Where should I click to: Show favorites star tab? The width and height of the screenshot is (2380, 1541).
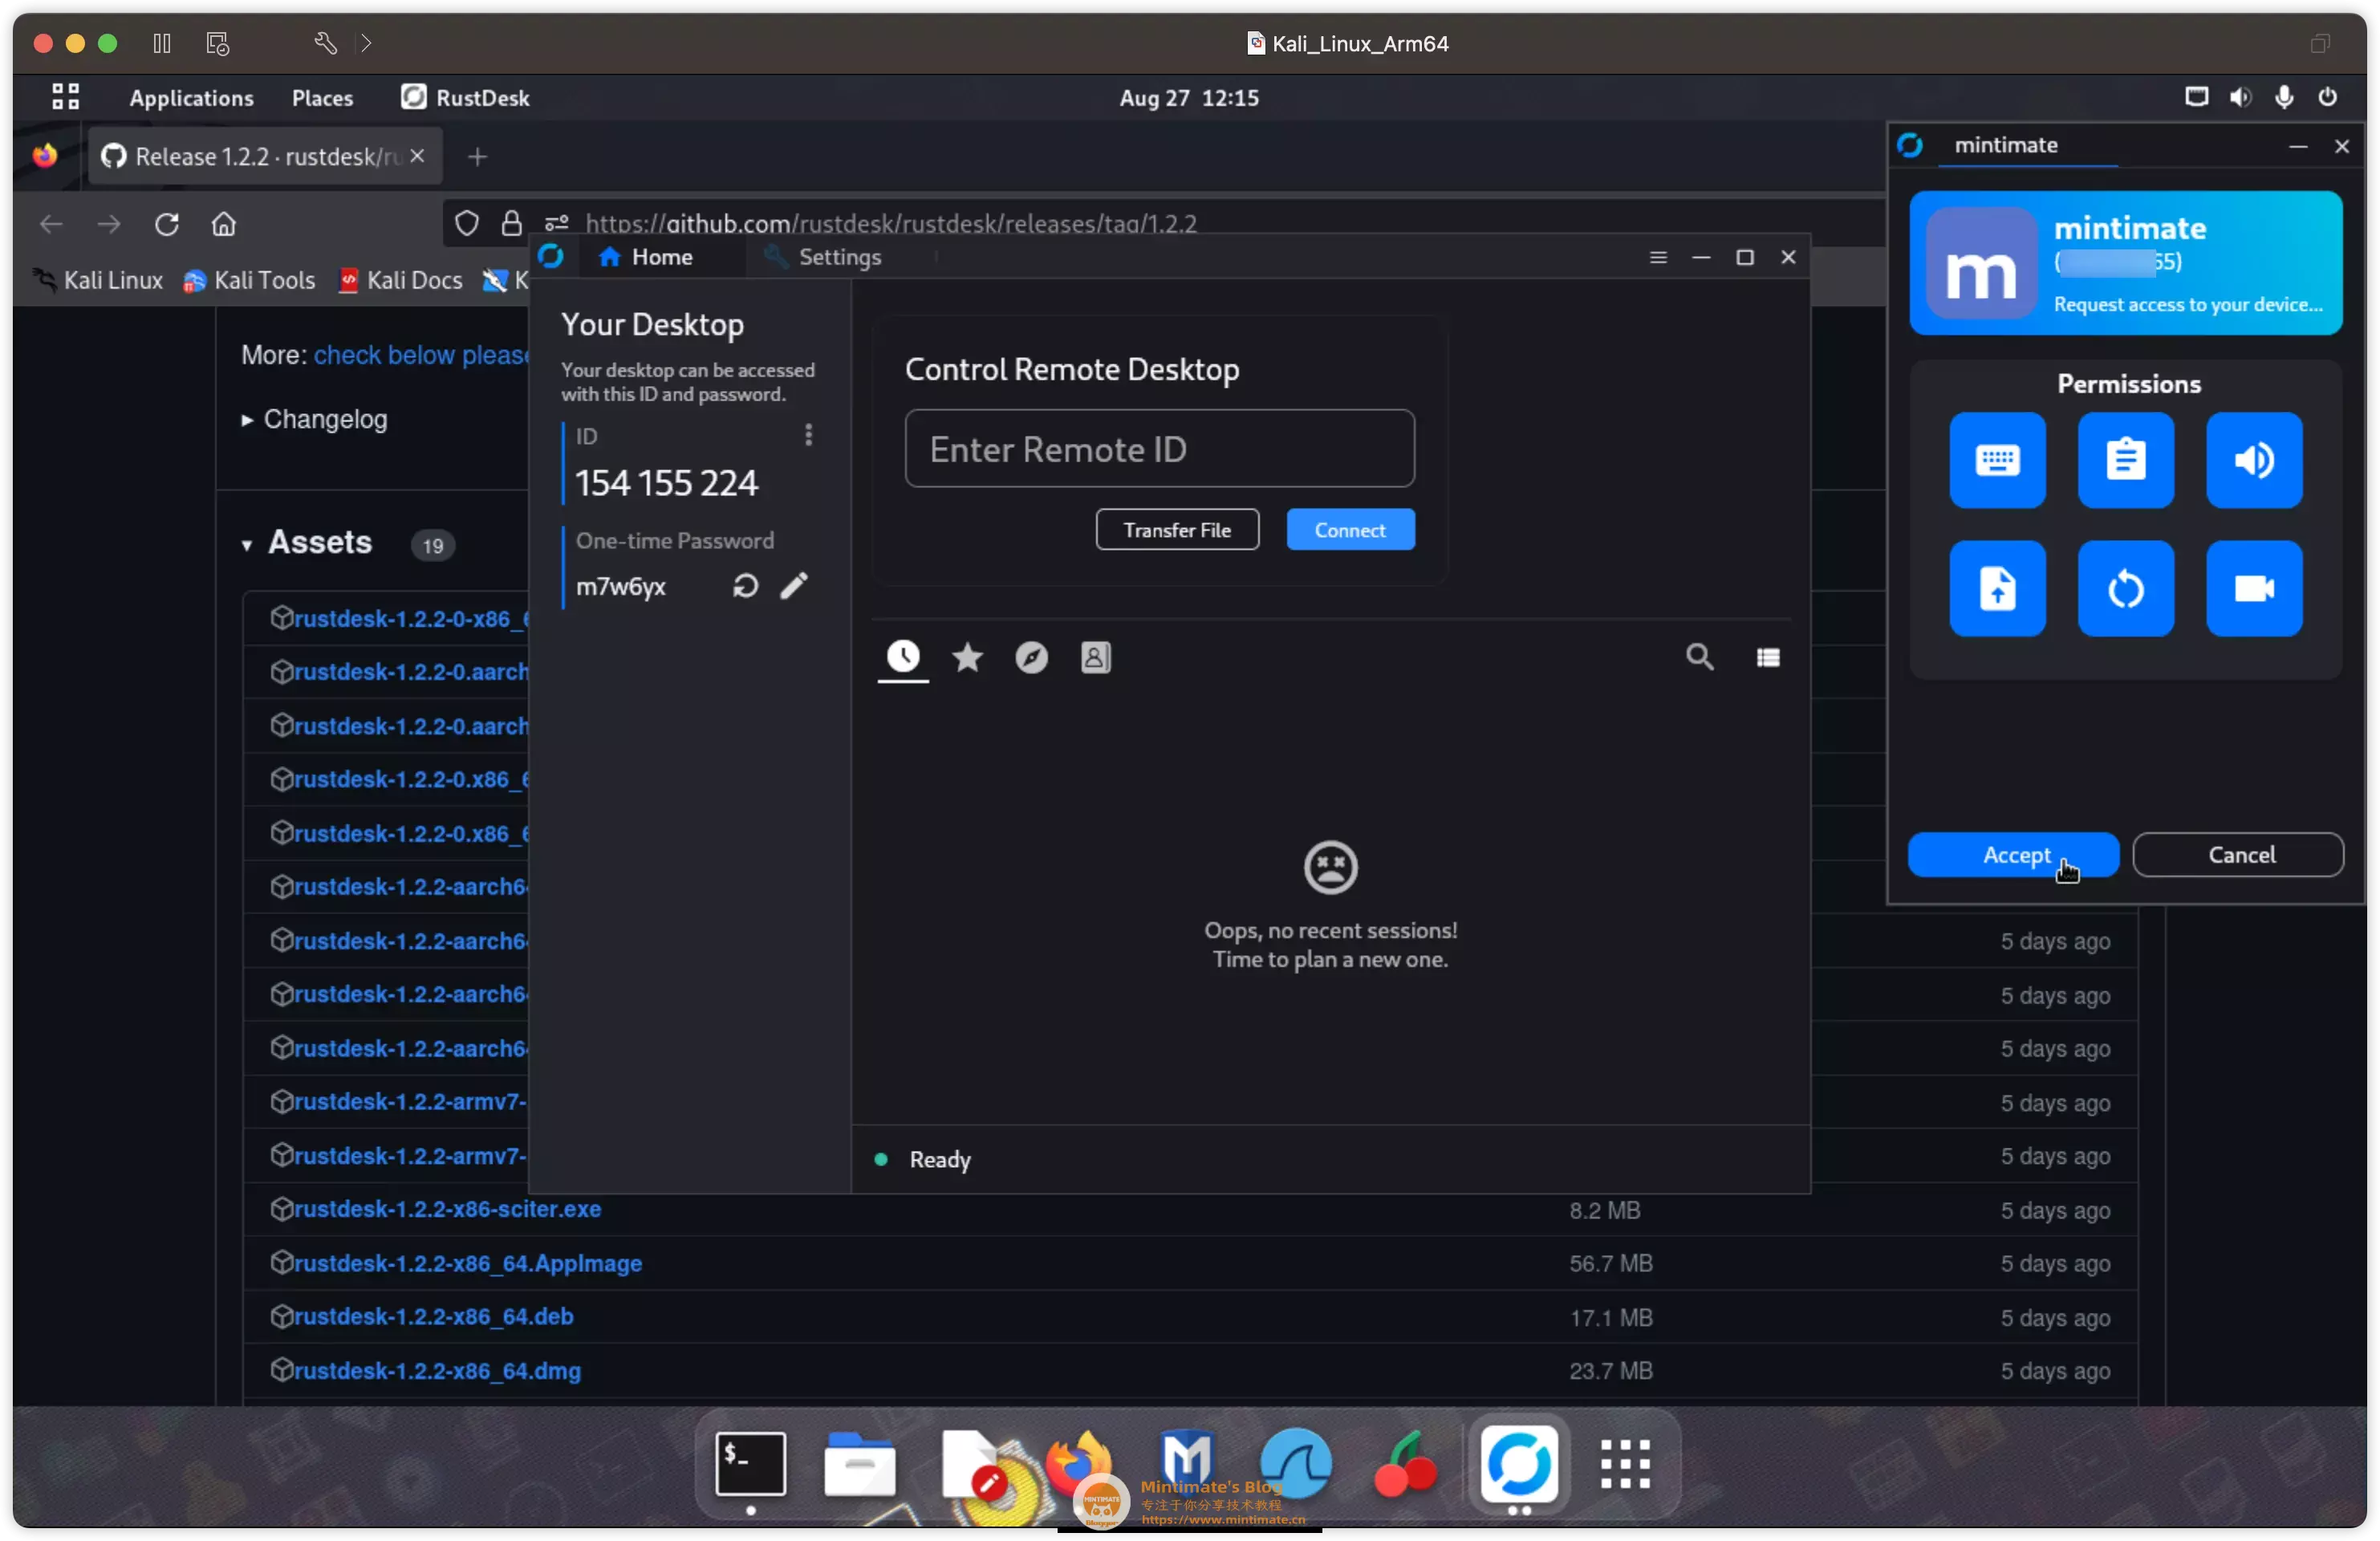(x=967, y=657)
